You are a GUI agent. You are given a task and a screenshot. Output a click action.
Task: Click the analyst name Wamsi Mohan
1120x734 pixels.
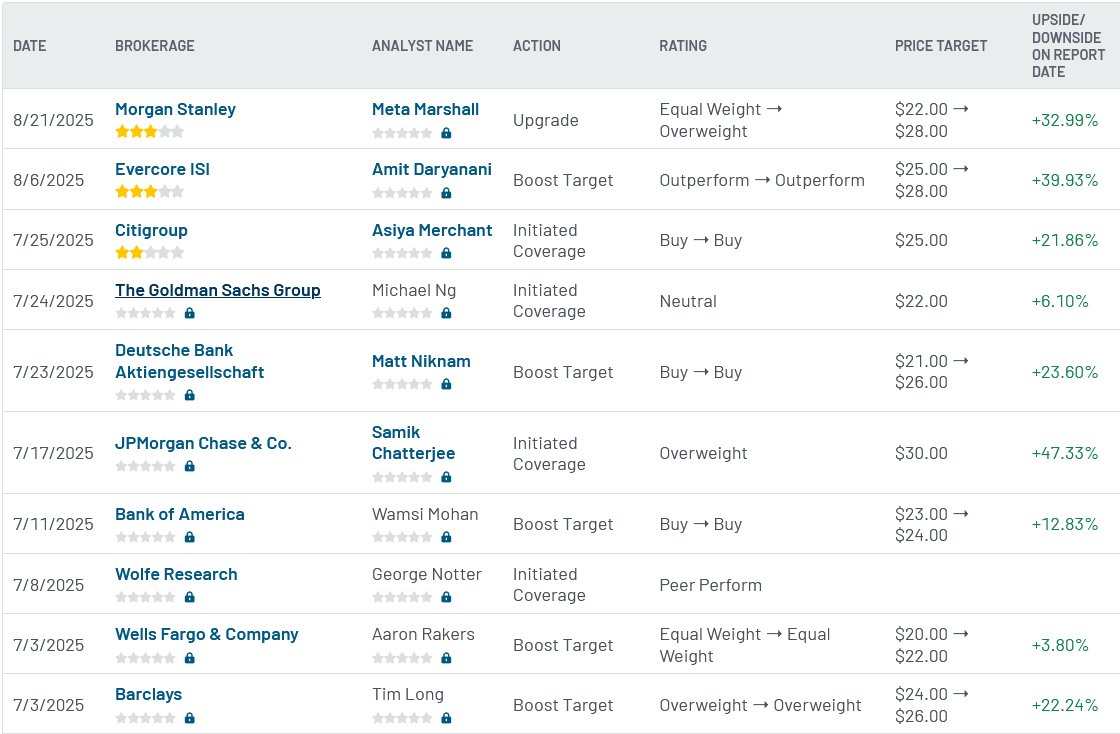pos(425,514)
